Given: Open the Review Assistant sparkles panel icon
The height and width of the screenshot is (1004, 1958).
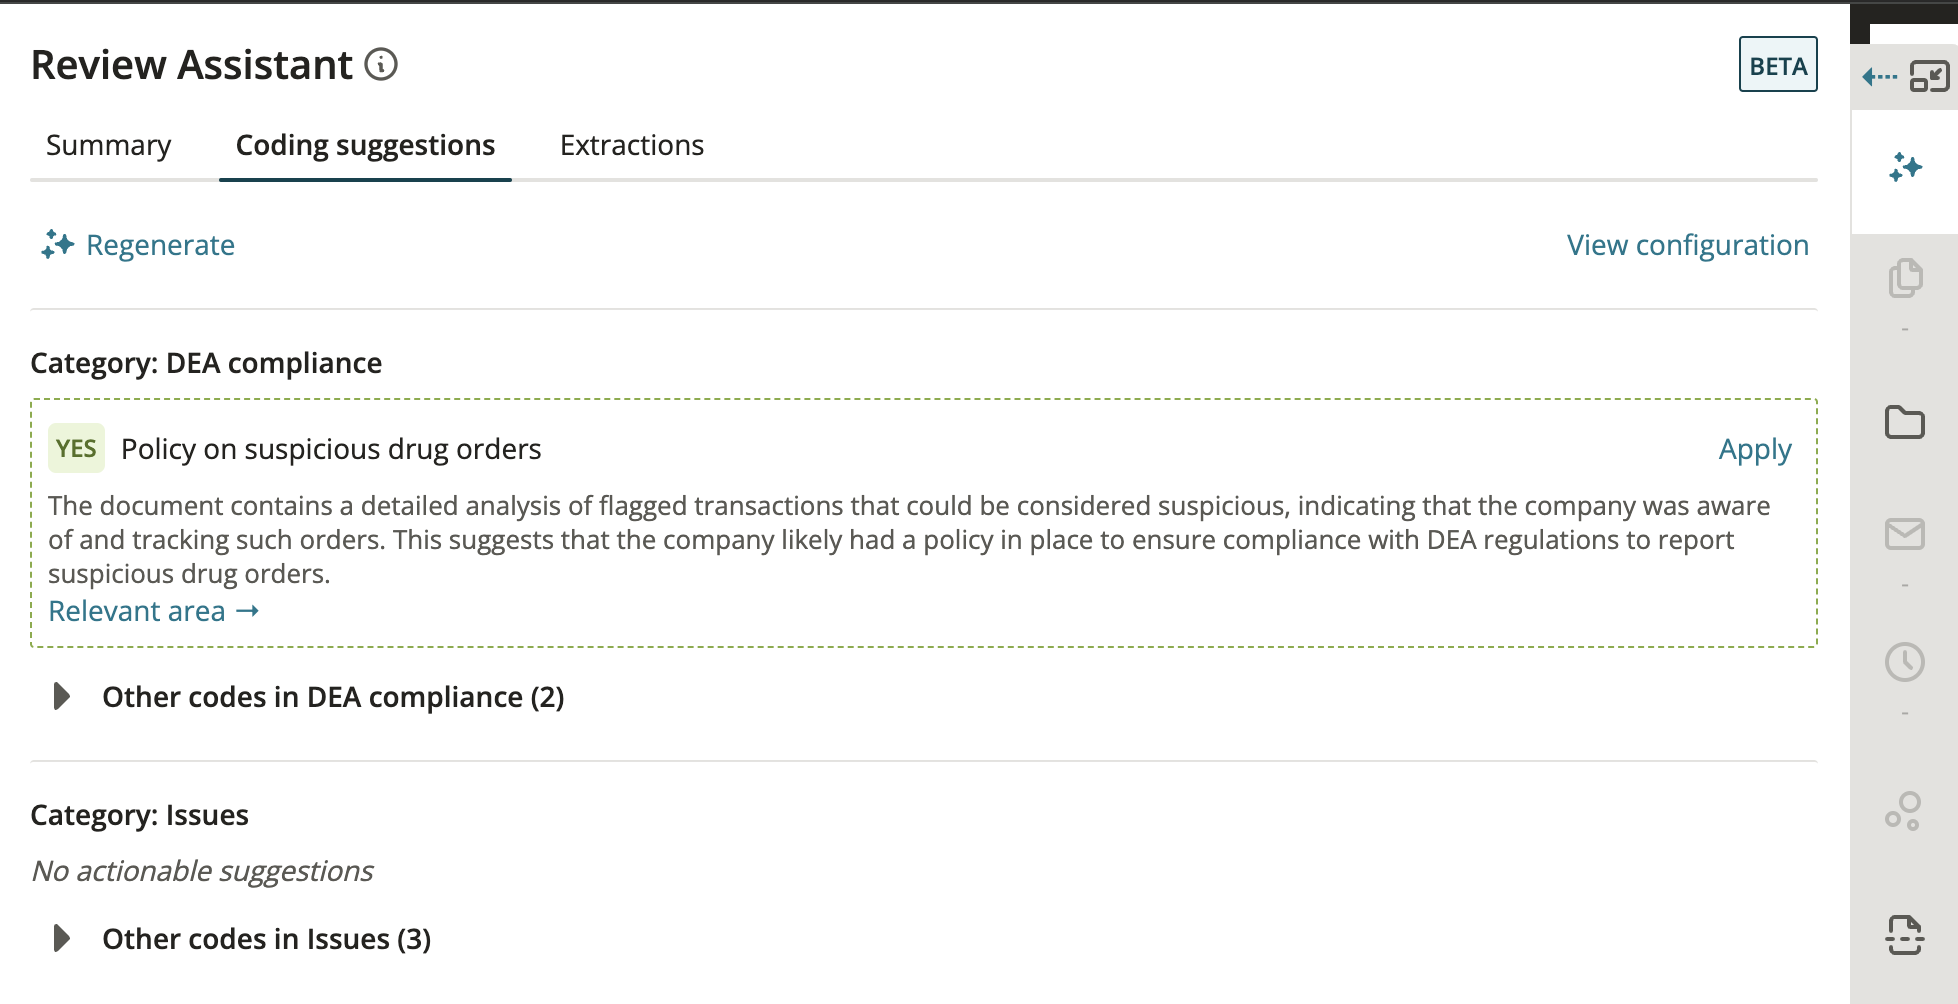Looking at the screenshot, I should tap(1904, 166).
